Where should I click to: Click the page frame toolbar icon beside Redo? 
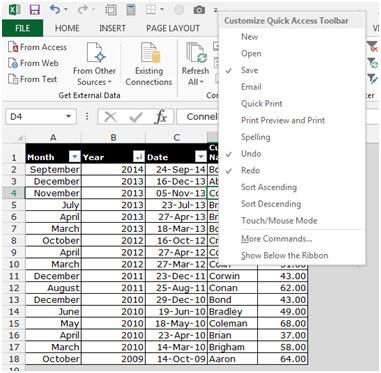click(111, 10)
